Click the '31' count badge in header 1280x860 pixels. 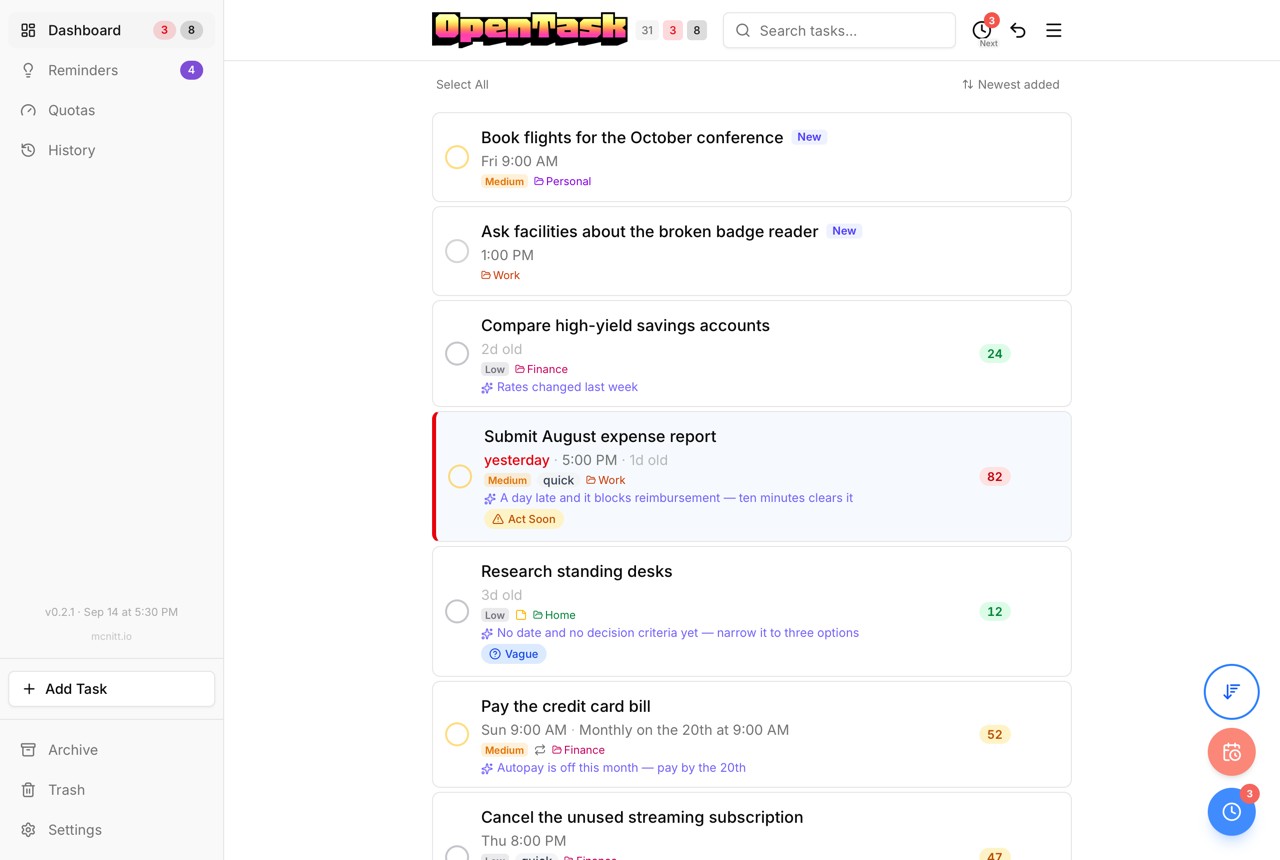647,30
